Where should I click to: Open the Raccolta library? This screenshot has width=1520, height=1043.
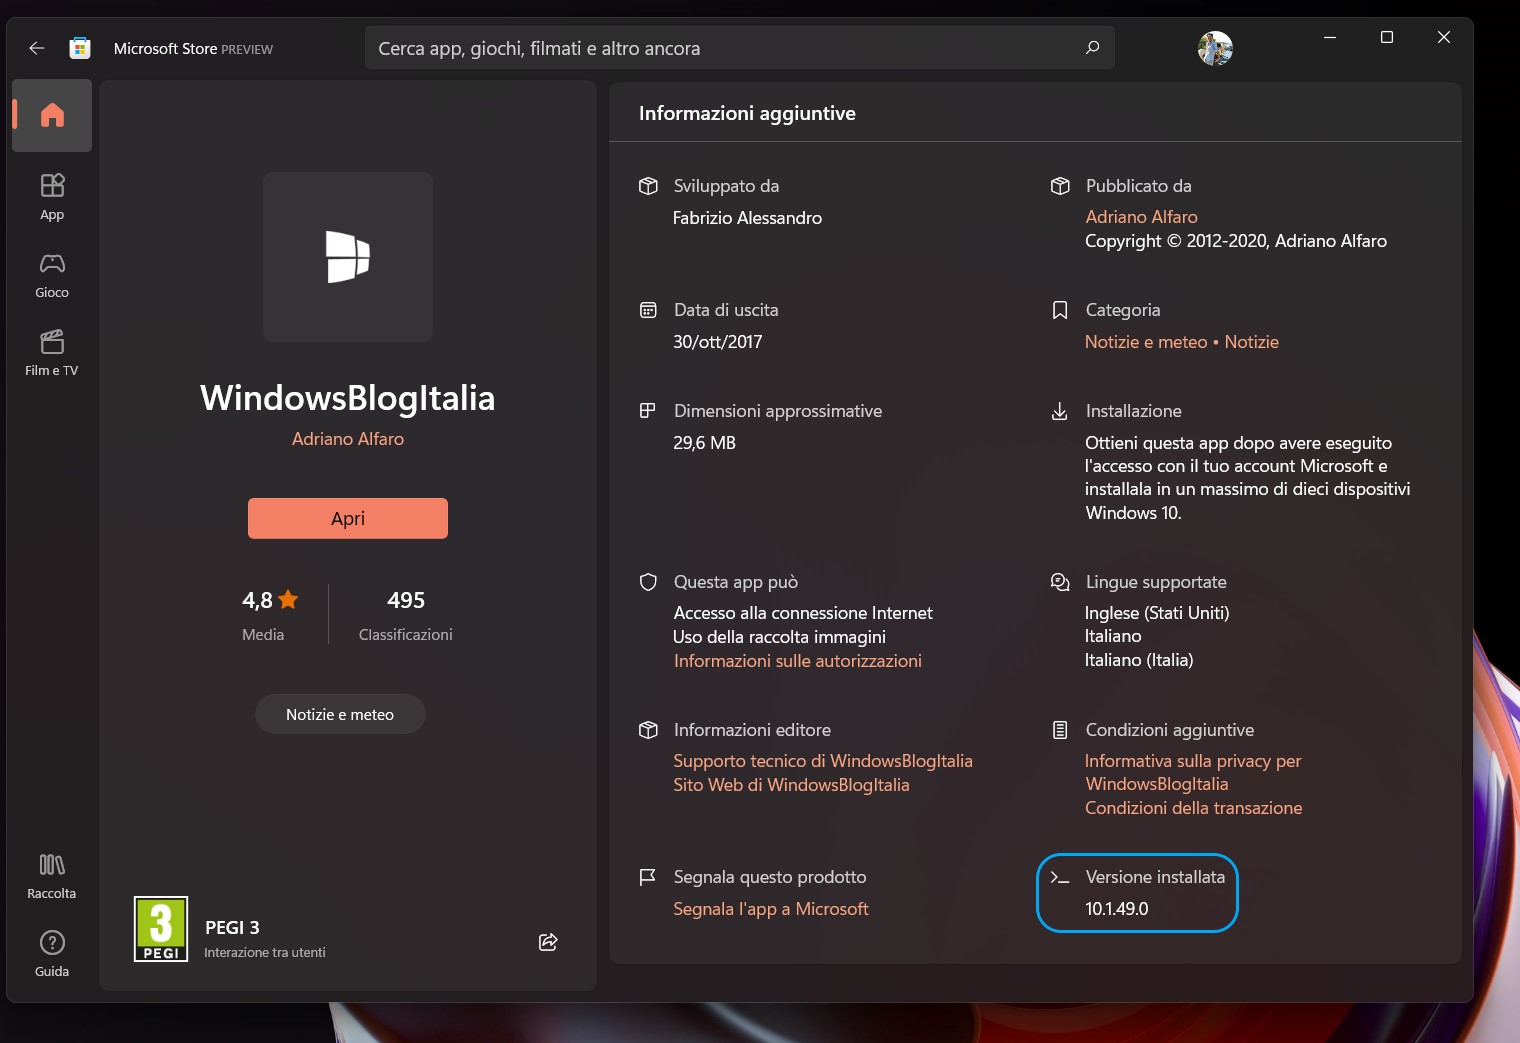click(x=52, y=876)
